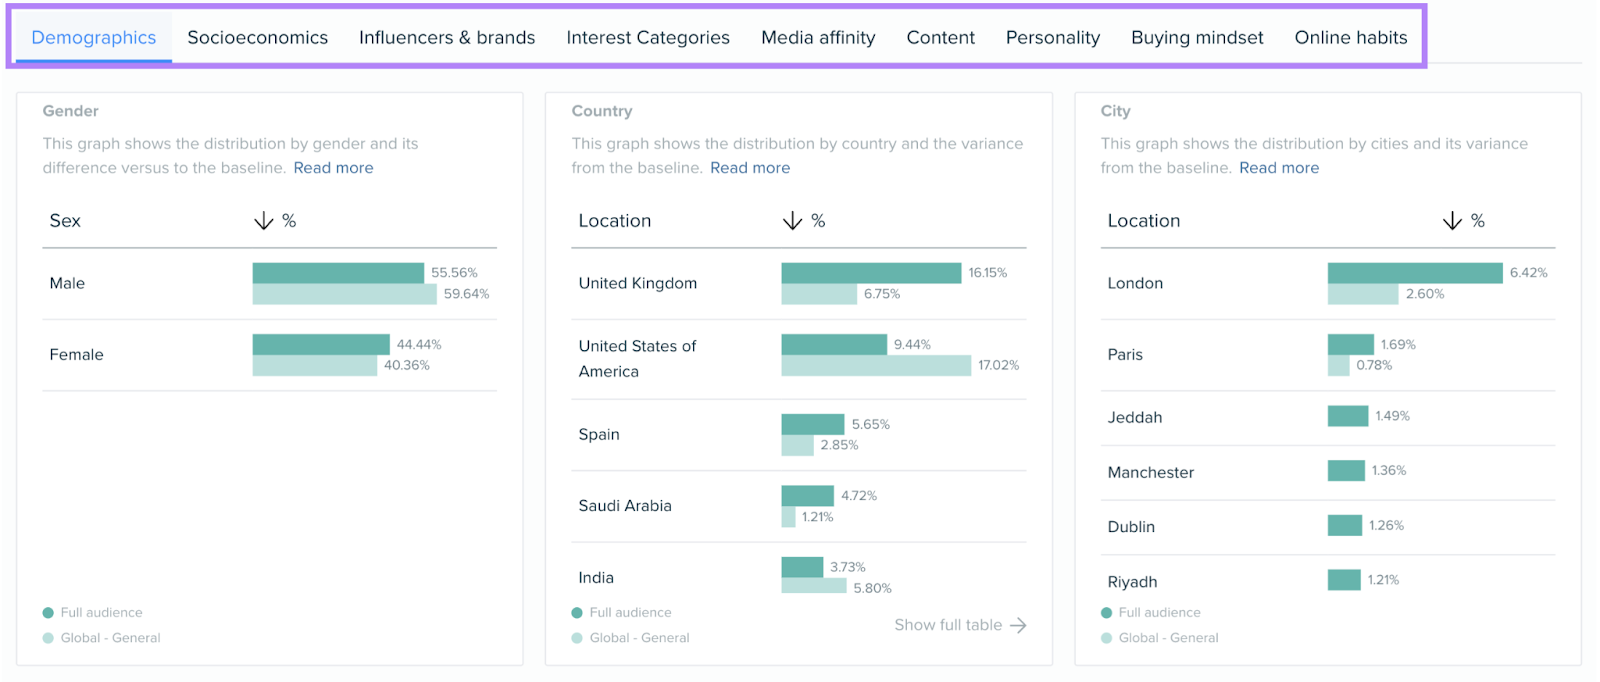The height and width of the screenshot is (682, 1600).
Task: Click Full audience legend dot in Gender card
Action: click(x=48, y=613)
